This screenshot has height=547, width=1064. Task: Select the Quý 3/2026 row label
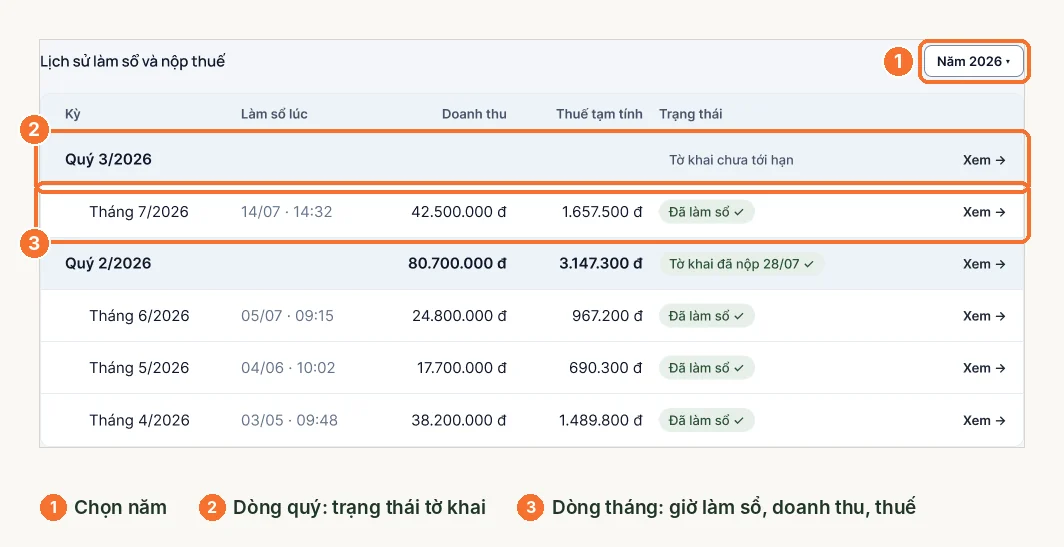pos(109,159)
